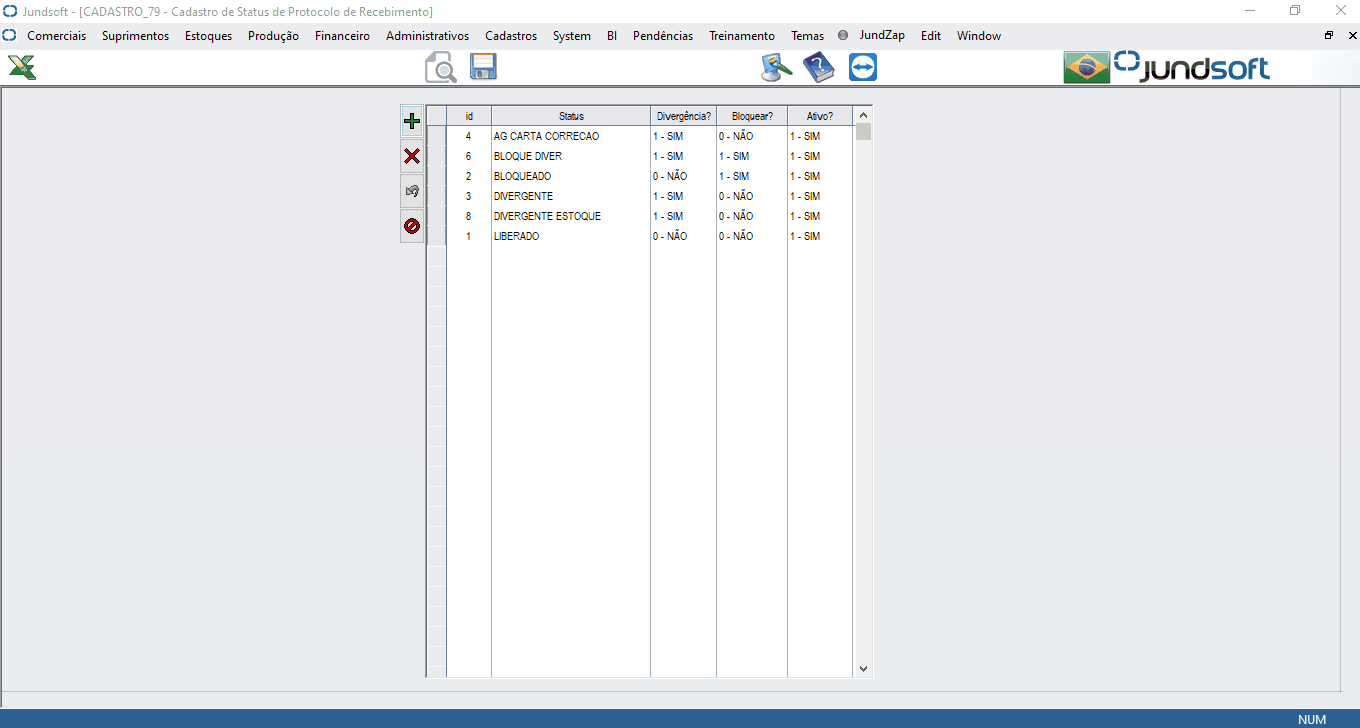Open the Estoques menu
Viewport: 1360px width, 728px height.
coord(208,35)
